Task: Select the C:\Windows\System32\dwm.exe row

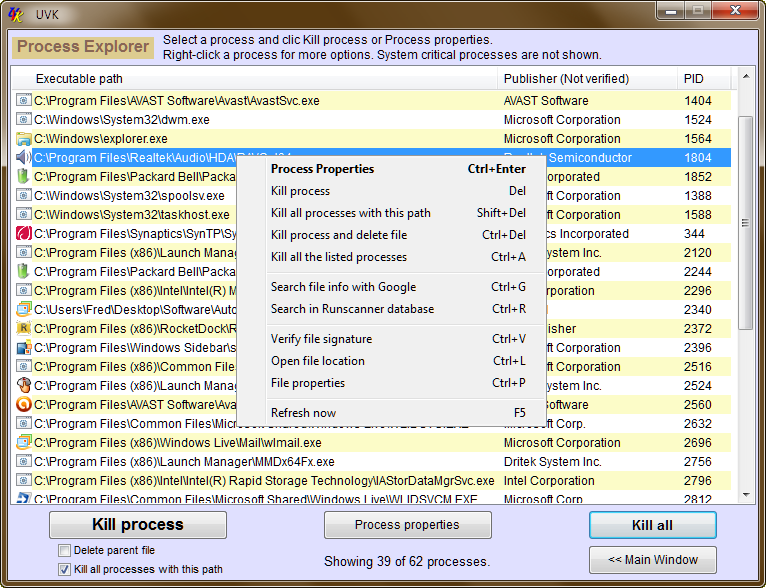Action: pyautogui.click(x=371, y=120)
